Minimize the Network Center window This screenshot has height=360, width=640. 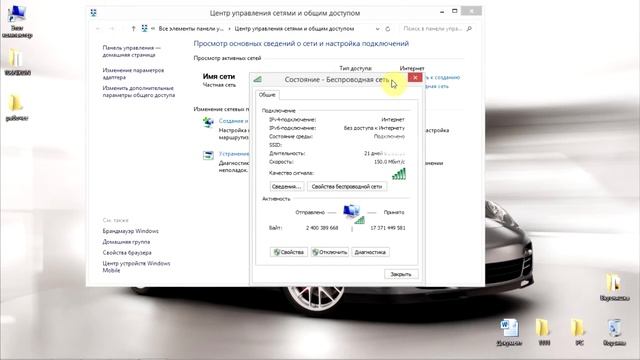(442, 12)
